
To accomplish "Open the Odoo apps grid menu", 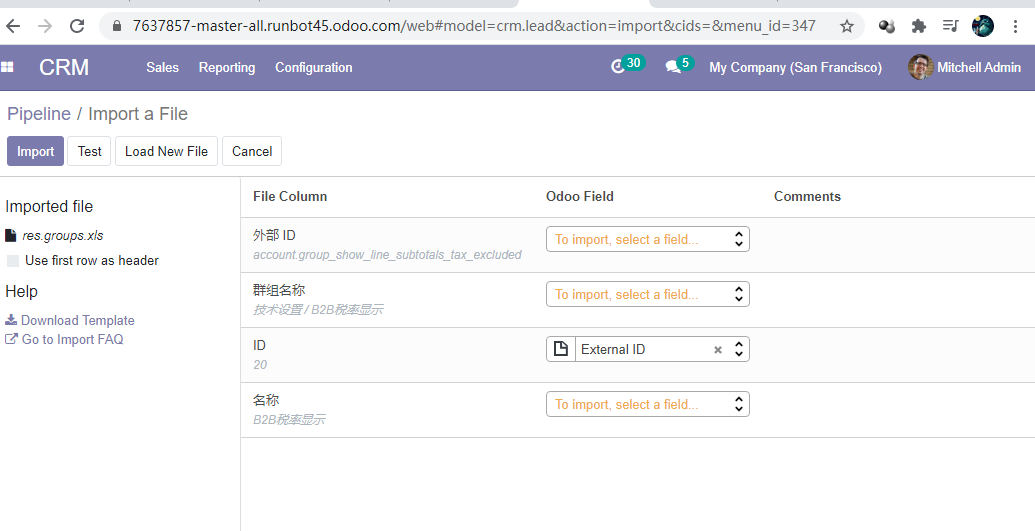I will [8, 67].
